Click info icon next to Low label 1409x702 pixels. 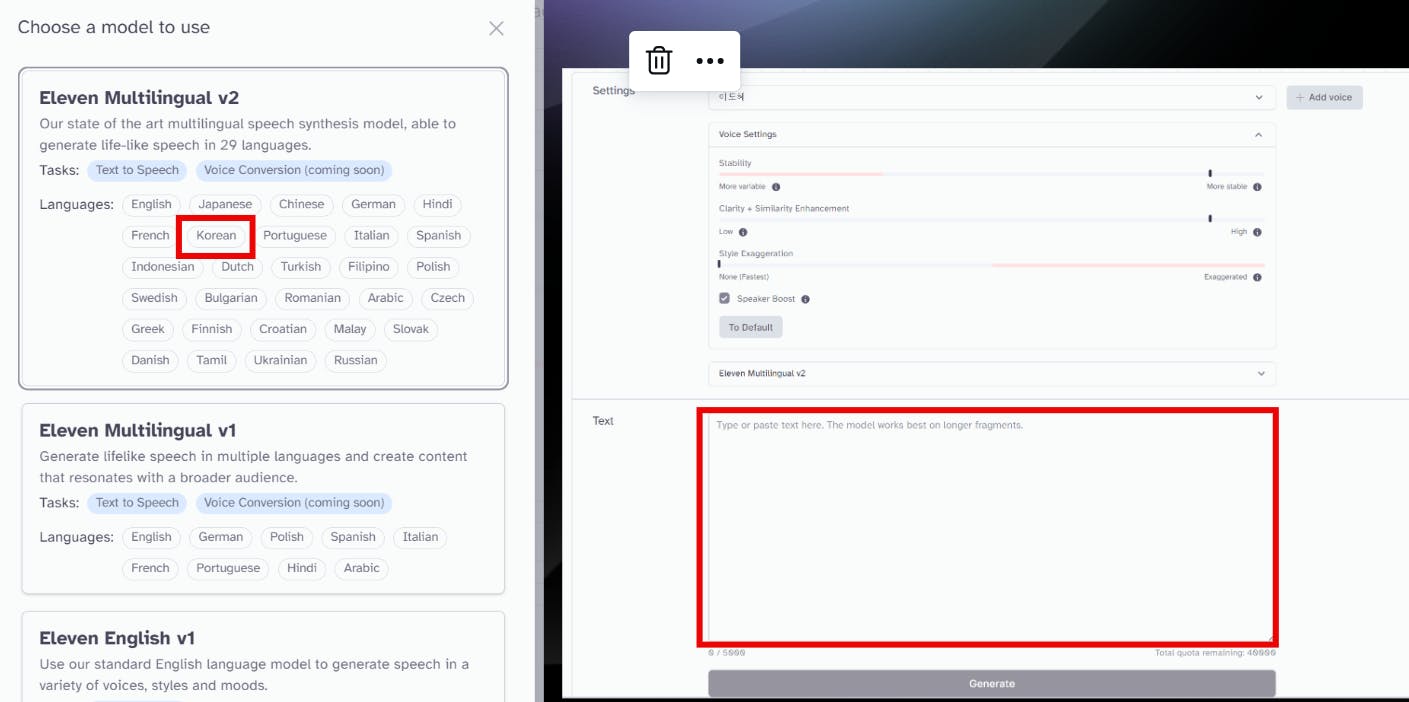coord(743,232)
